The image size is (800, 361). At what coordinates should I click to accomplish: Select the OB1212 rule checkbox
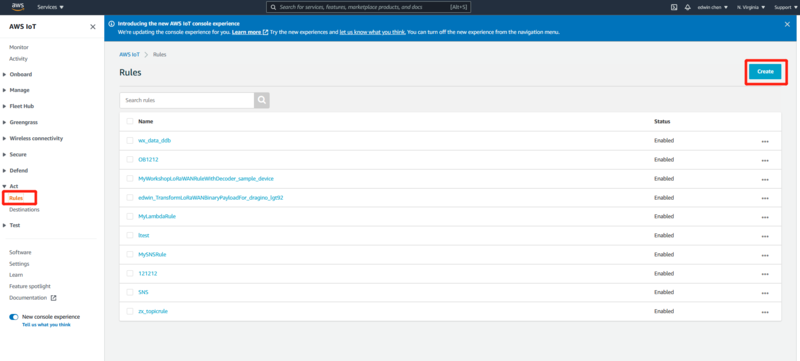coord(130,159)
